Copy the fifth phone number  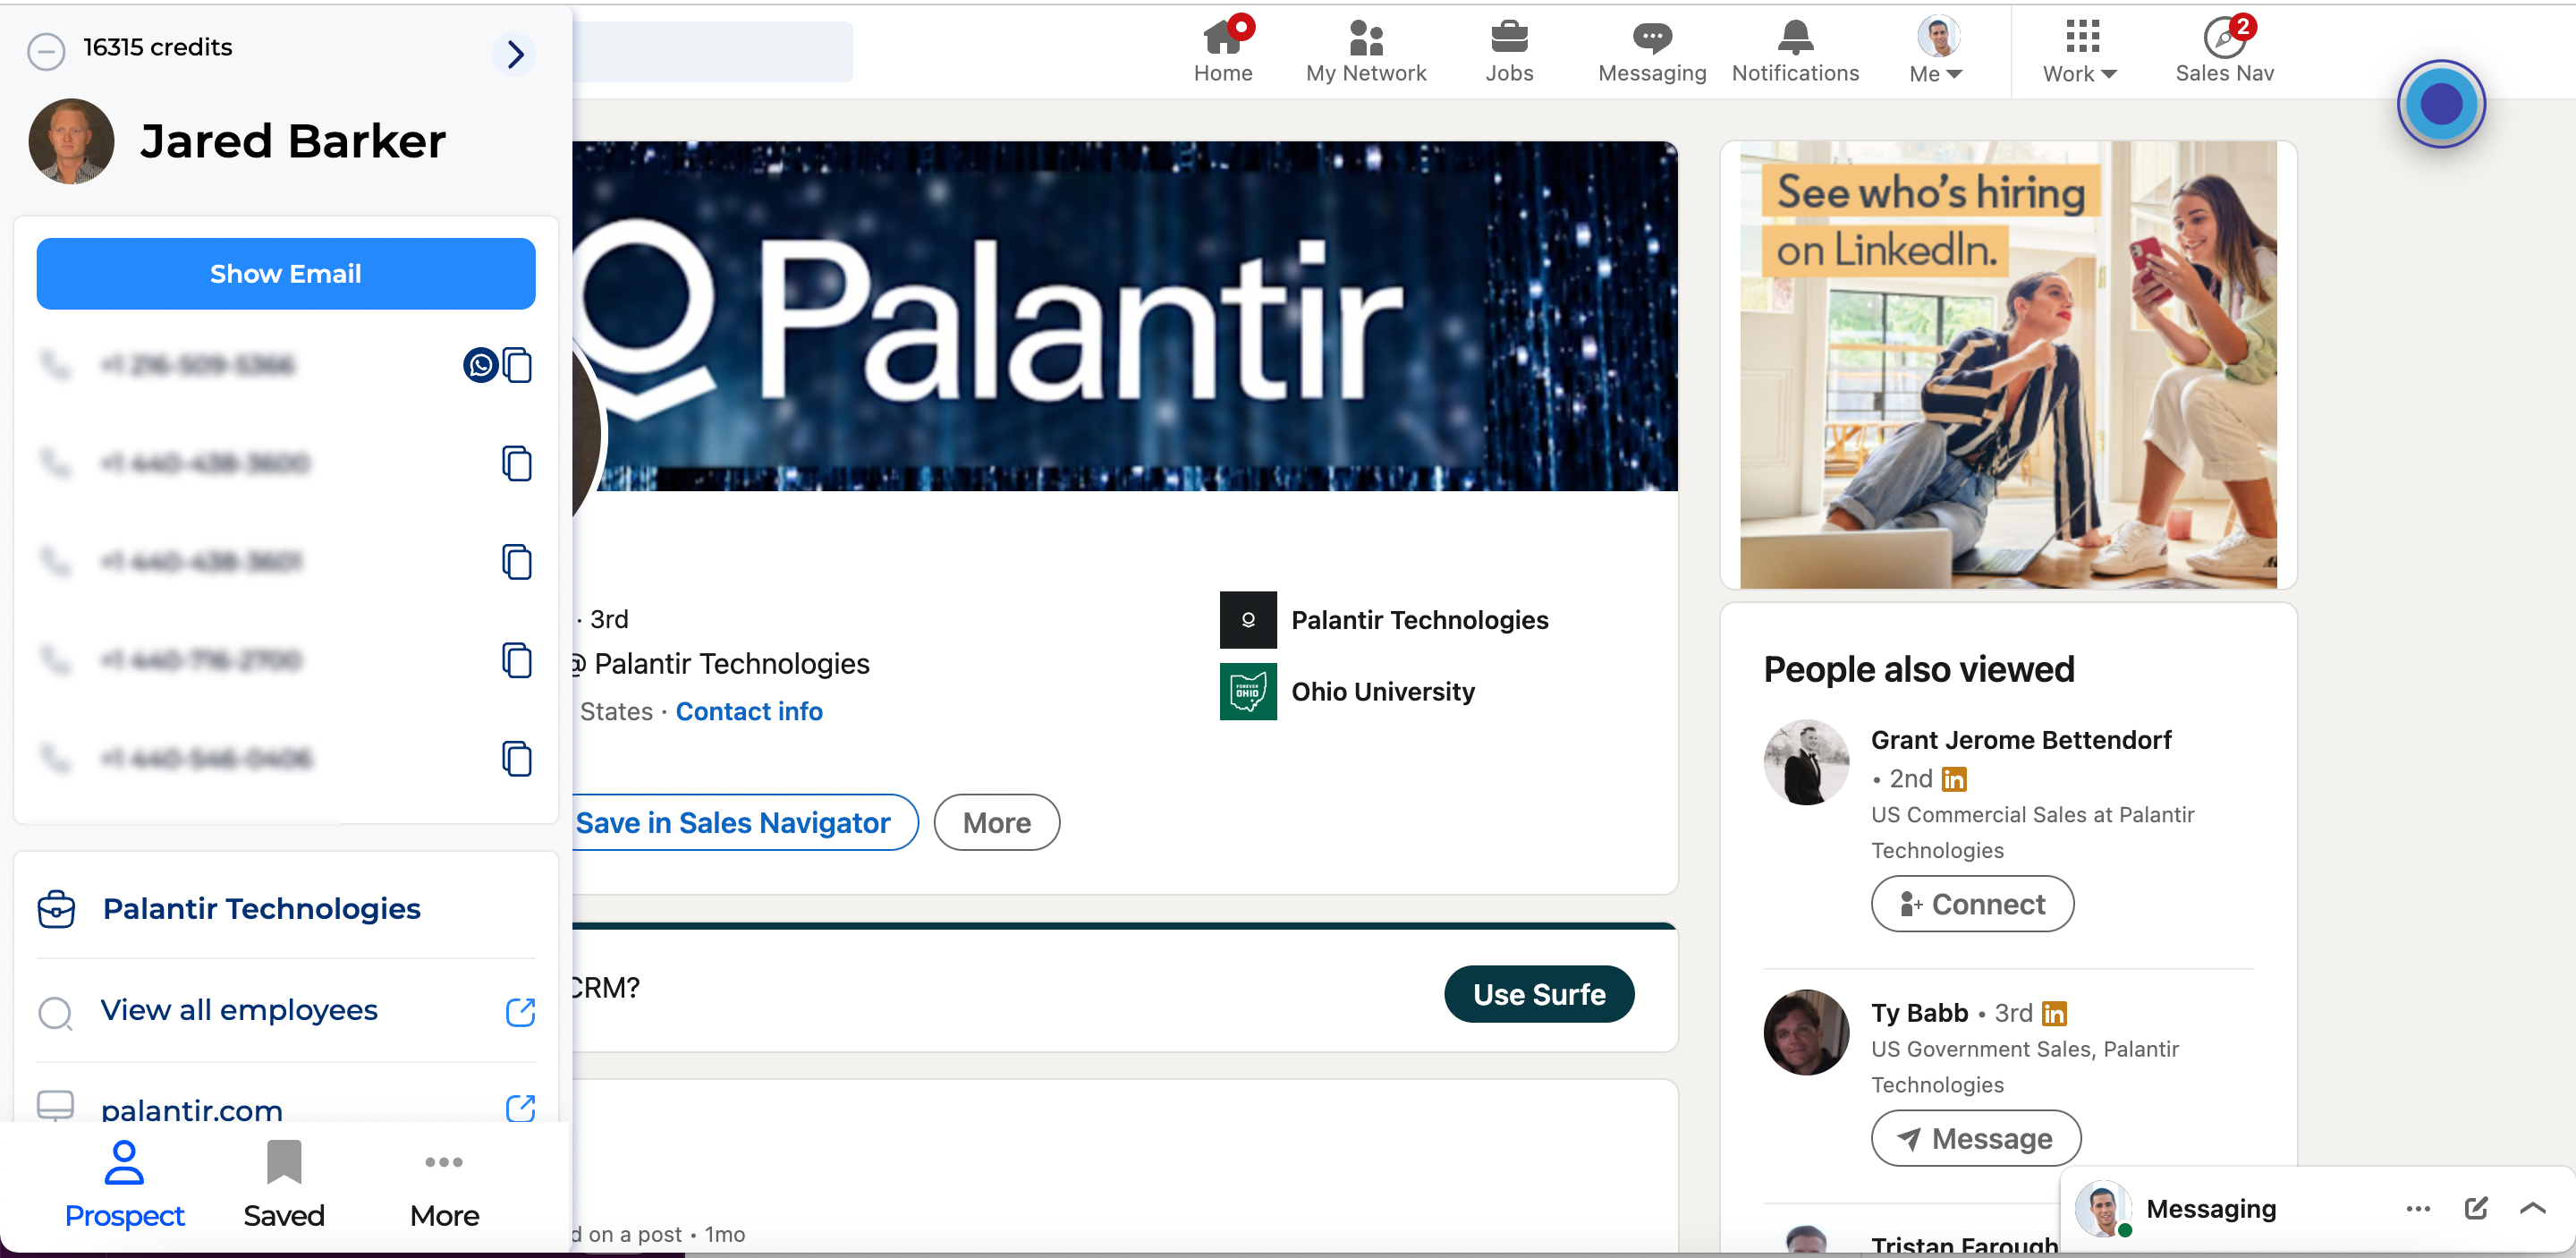(517, 759)
